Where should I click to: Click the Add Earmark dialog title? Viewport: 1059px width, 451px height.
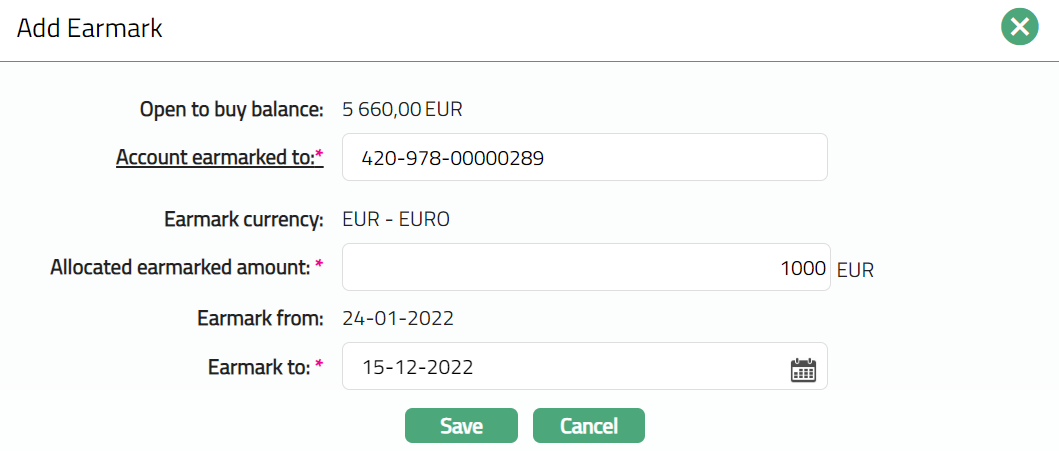point(90,29)
